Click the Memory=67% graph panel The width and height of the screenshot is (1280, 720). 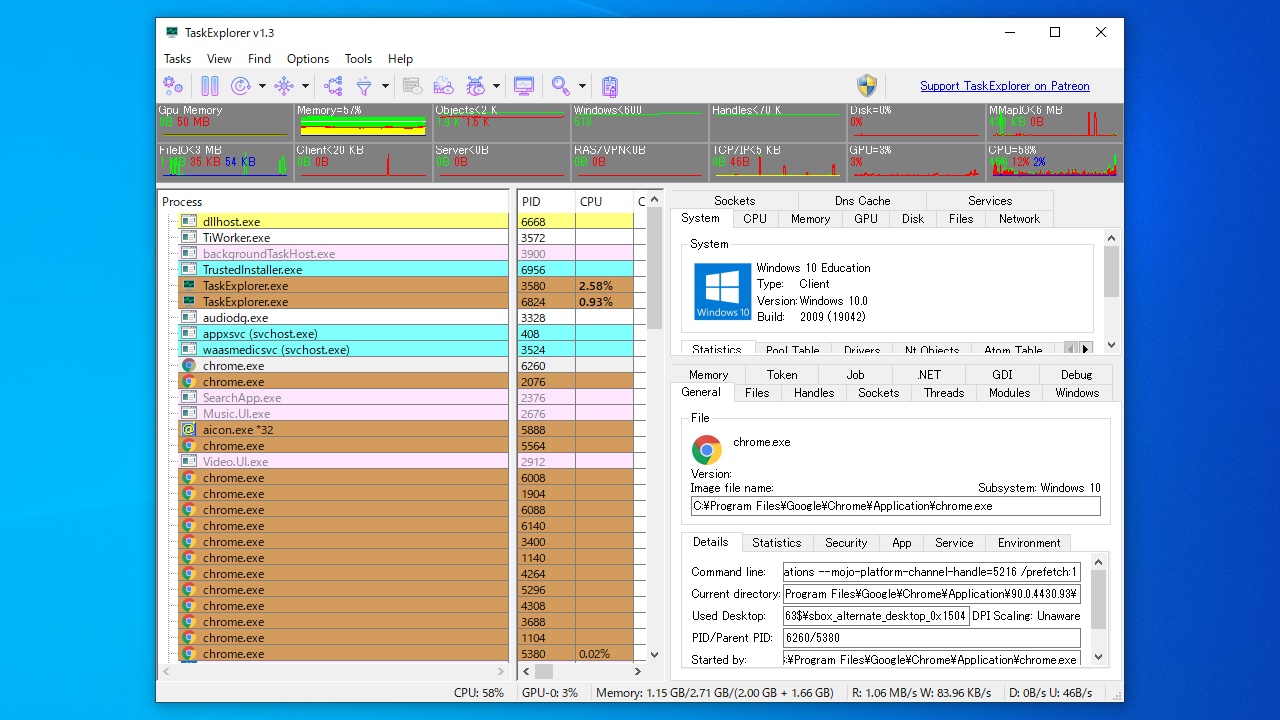click(363, 122)
